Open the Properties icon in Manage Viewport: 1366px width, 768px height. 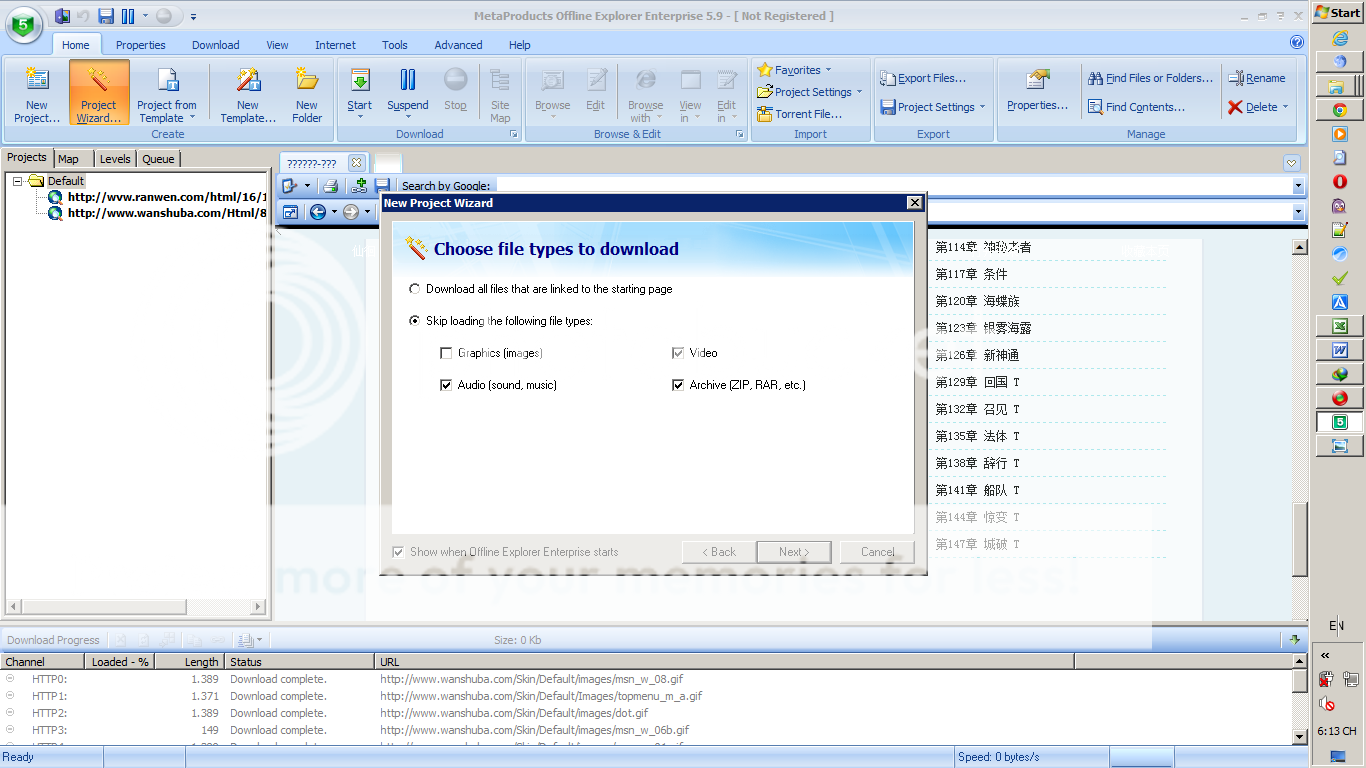1037,80
